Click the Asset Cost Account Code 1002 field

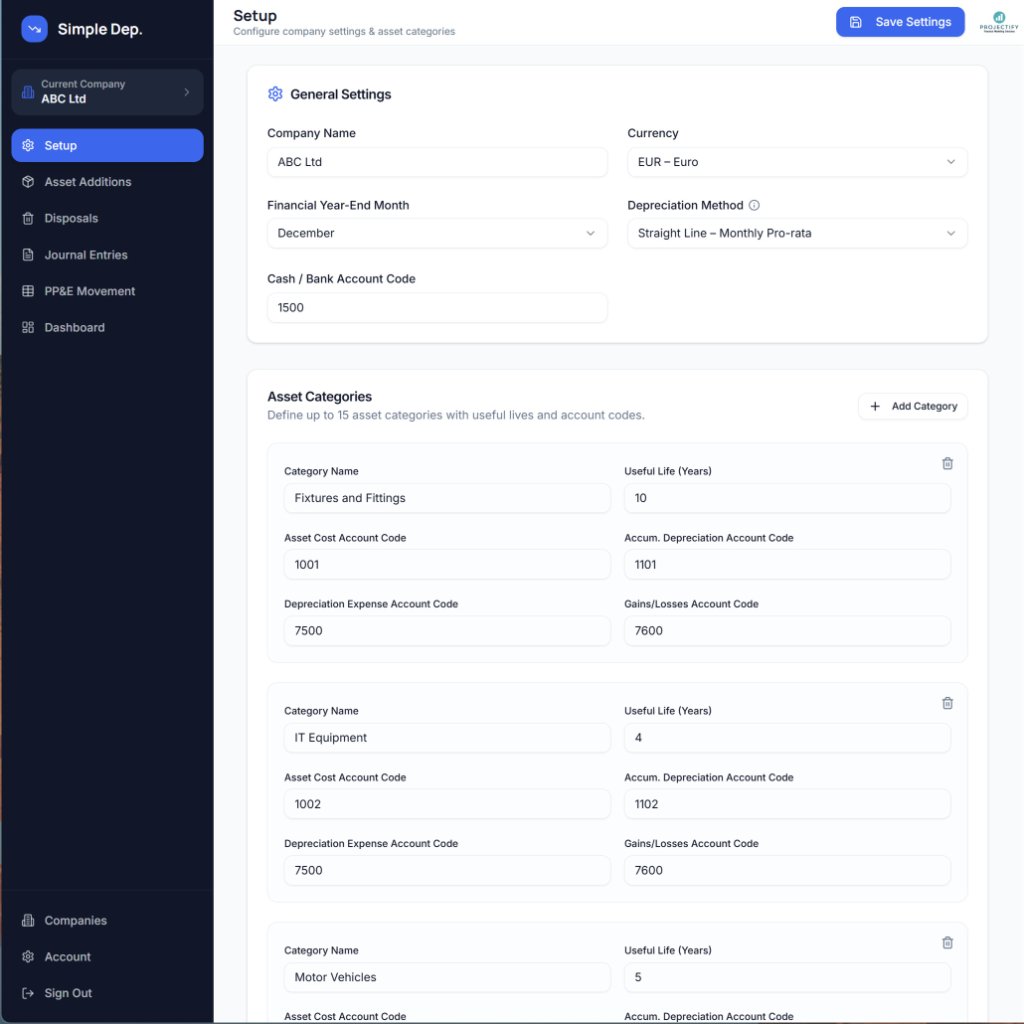(x=447, y=804)
